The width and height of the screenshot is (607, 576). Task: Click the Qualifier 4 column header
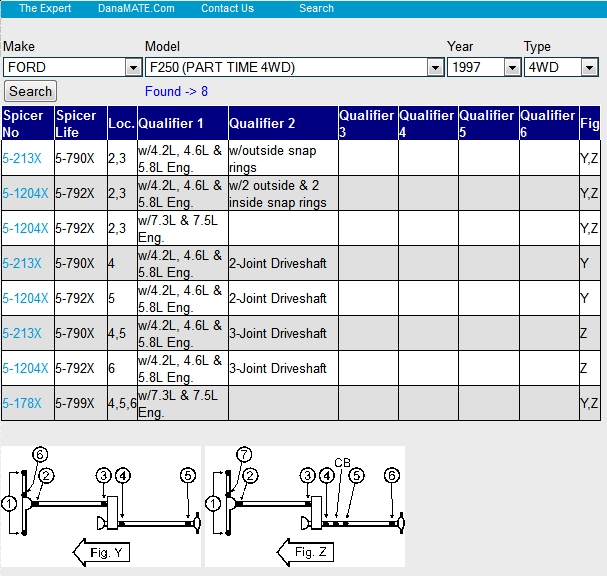(x=428, y=123)
